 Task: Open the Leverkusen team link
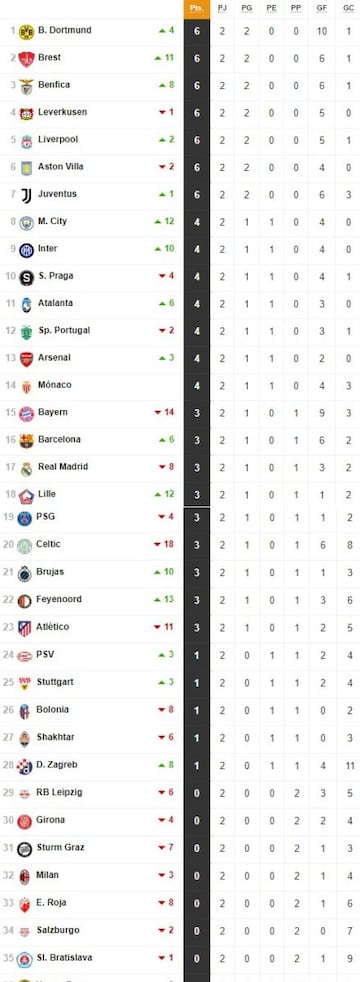[63, 112]
